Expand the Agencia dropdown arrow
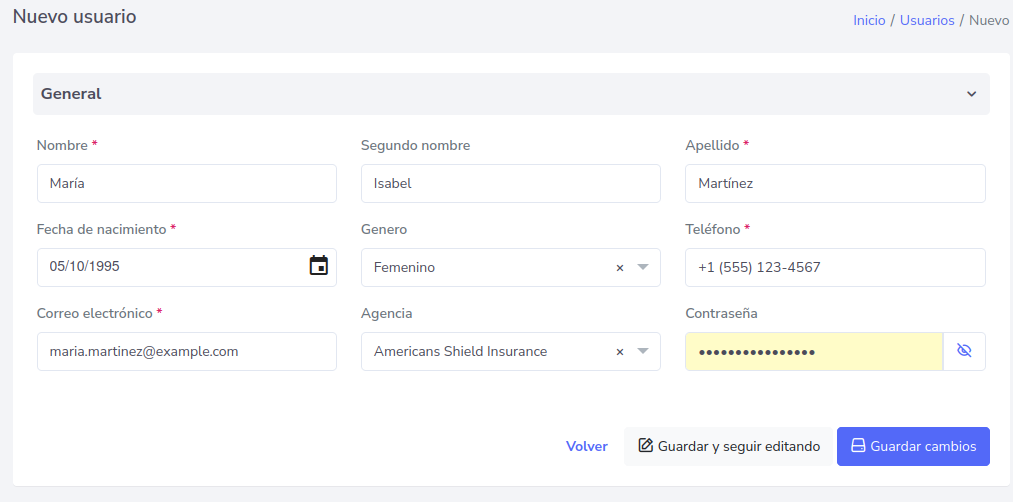The width and height of the screenshot is (1013, 502). [x=643, y=352]
